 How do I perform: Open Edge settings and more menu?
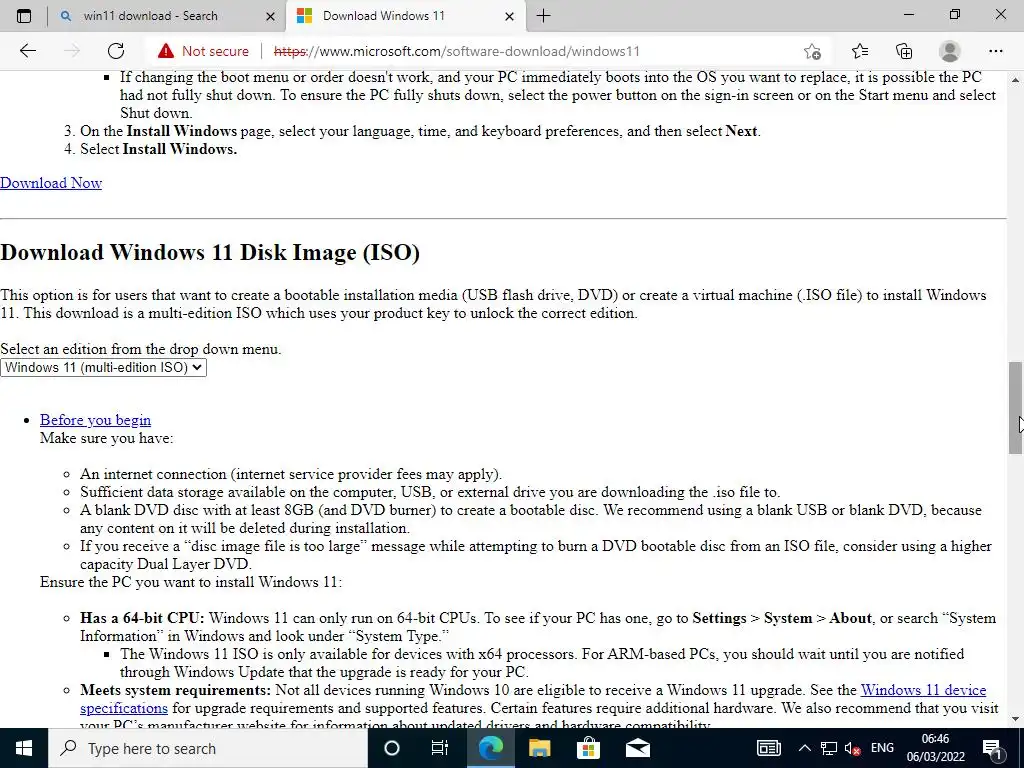pyautogui.click(x=995, y=51)
